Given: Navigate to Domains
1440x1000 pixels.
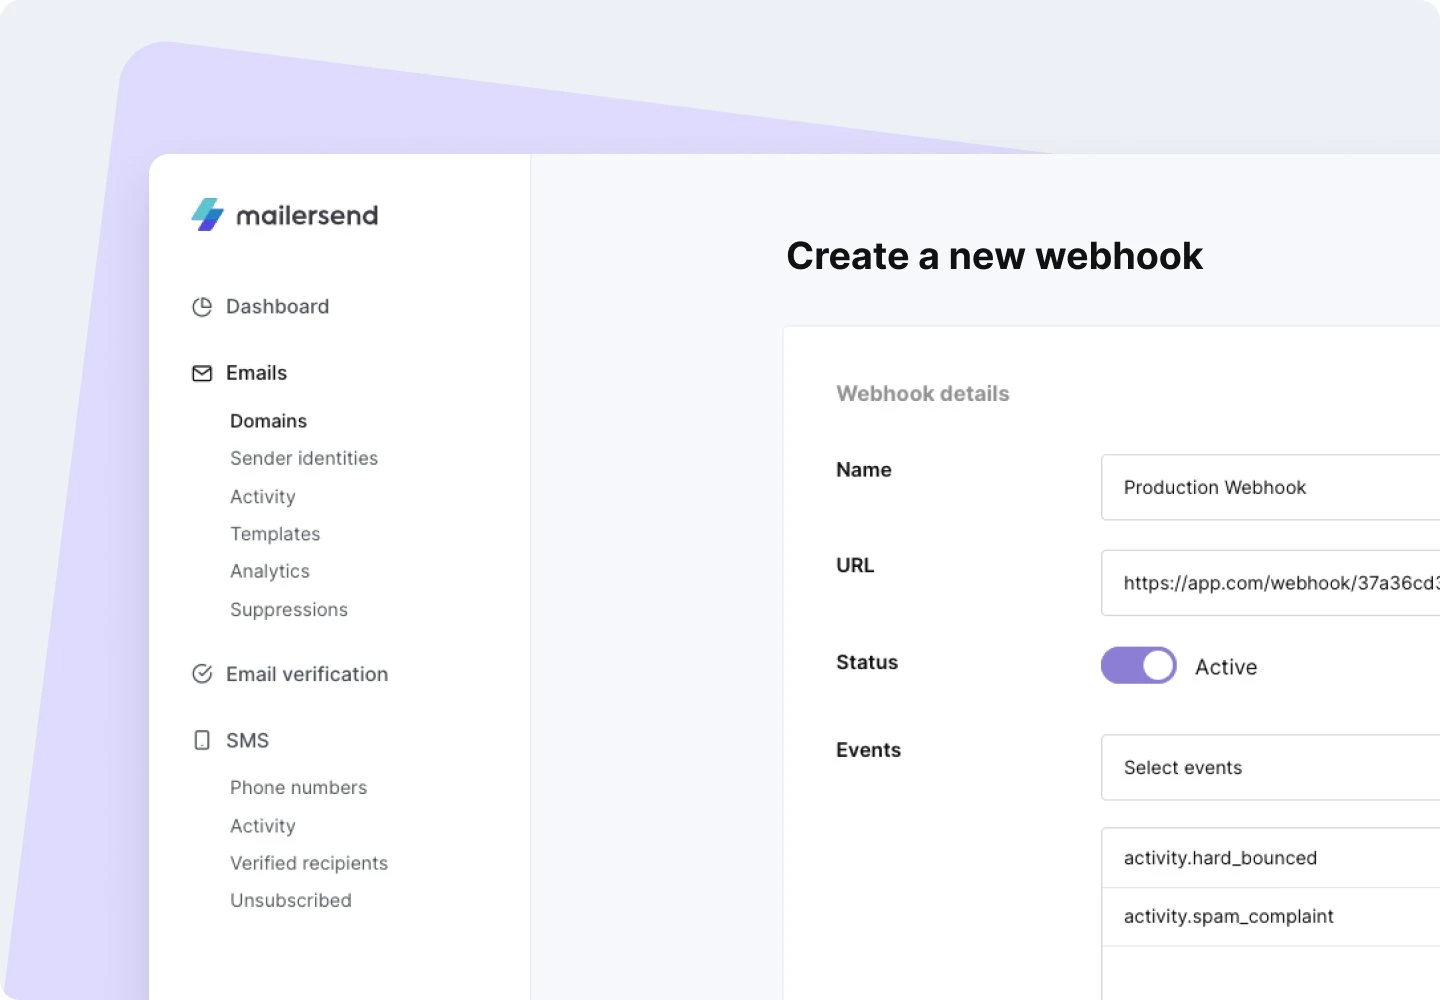Looking at the screenshot, I should [268, 421].
